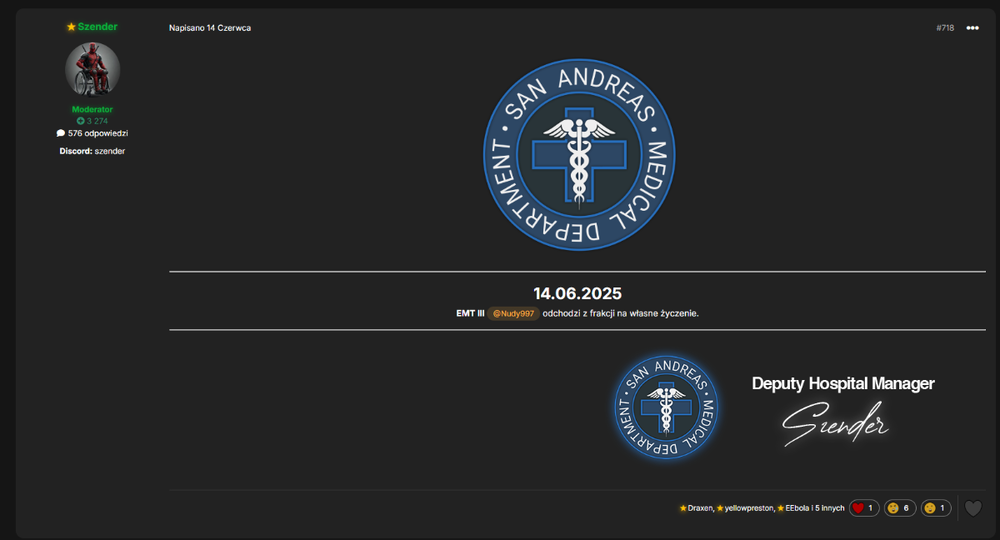Click the Szender handwritten signature image
The height and width of the screenshot is (540, 1000).
[835, 423]
